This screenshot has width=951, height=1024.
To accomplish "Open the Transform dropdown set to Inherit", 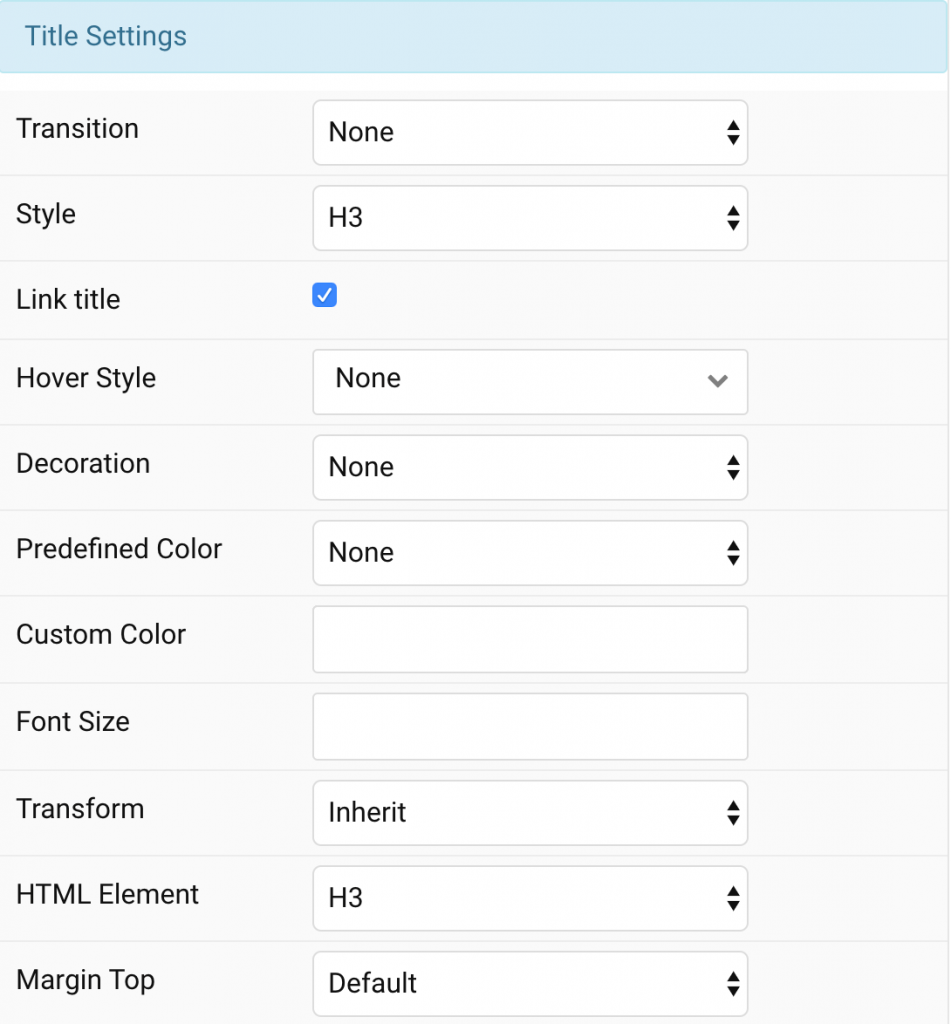I will point(530,813).
